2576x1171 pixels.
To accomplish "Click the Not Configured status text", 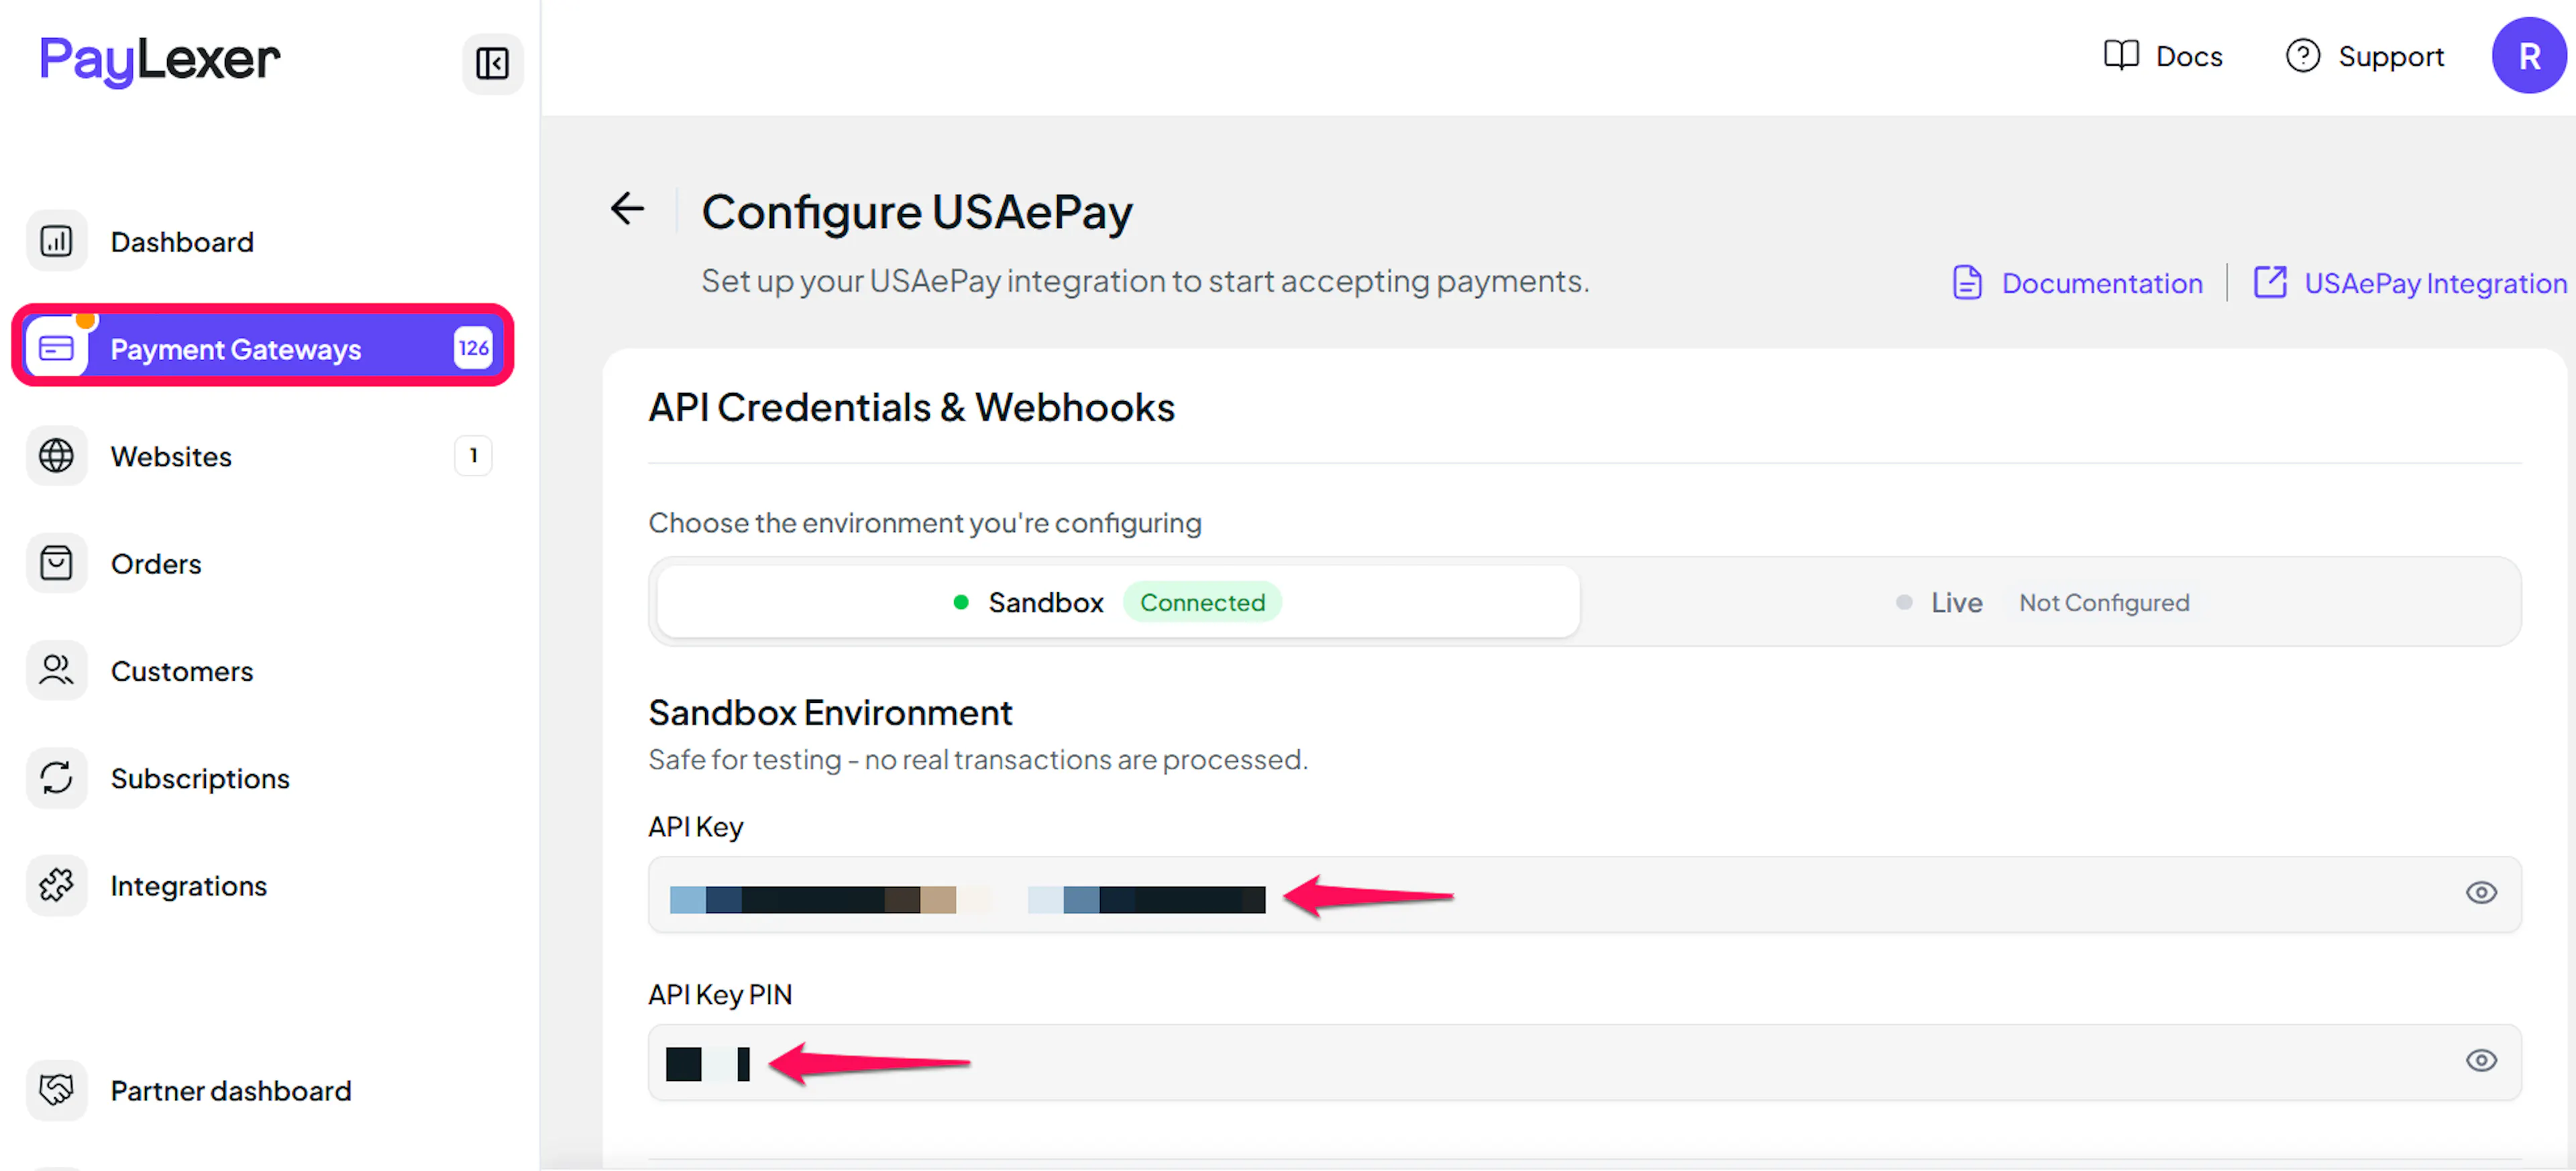I will [2104, 602].
